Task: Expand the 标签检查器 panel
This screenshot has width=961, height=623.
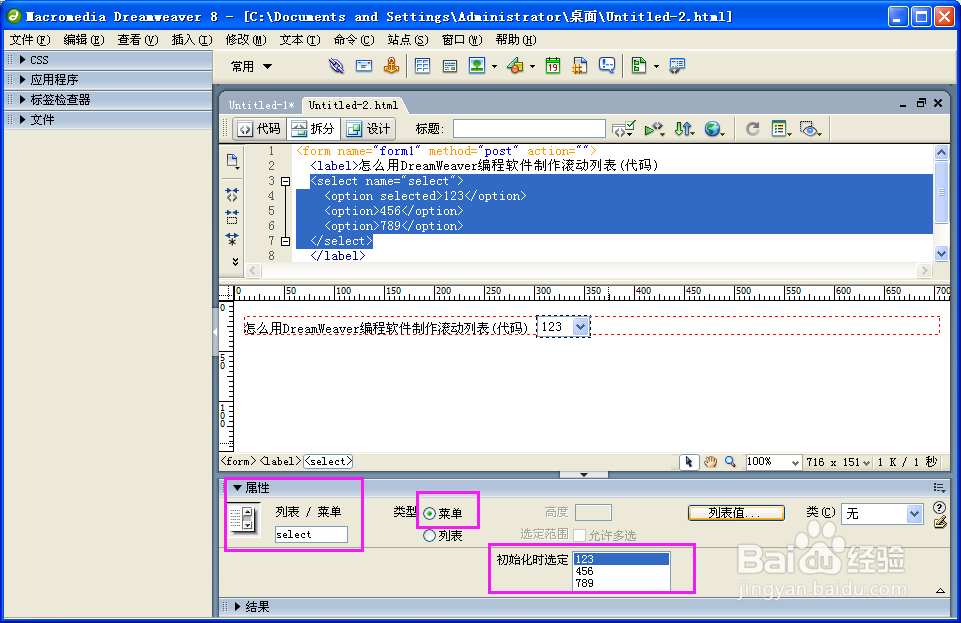Action: 23,99
